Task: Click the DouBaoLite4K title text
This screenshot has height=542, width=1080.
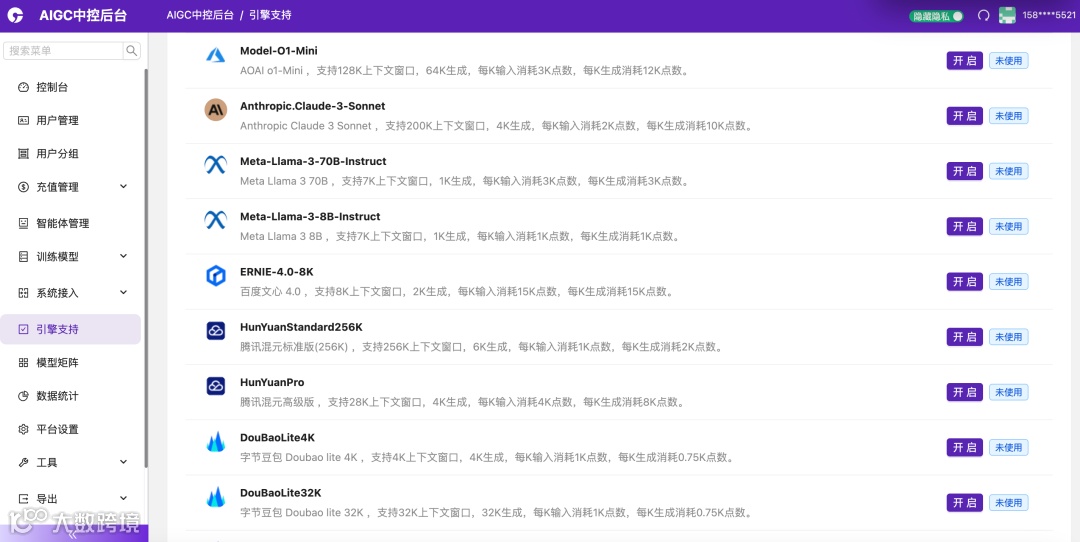Action: click(x=278, y=438)
